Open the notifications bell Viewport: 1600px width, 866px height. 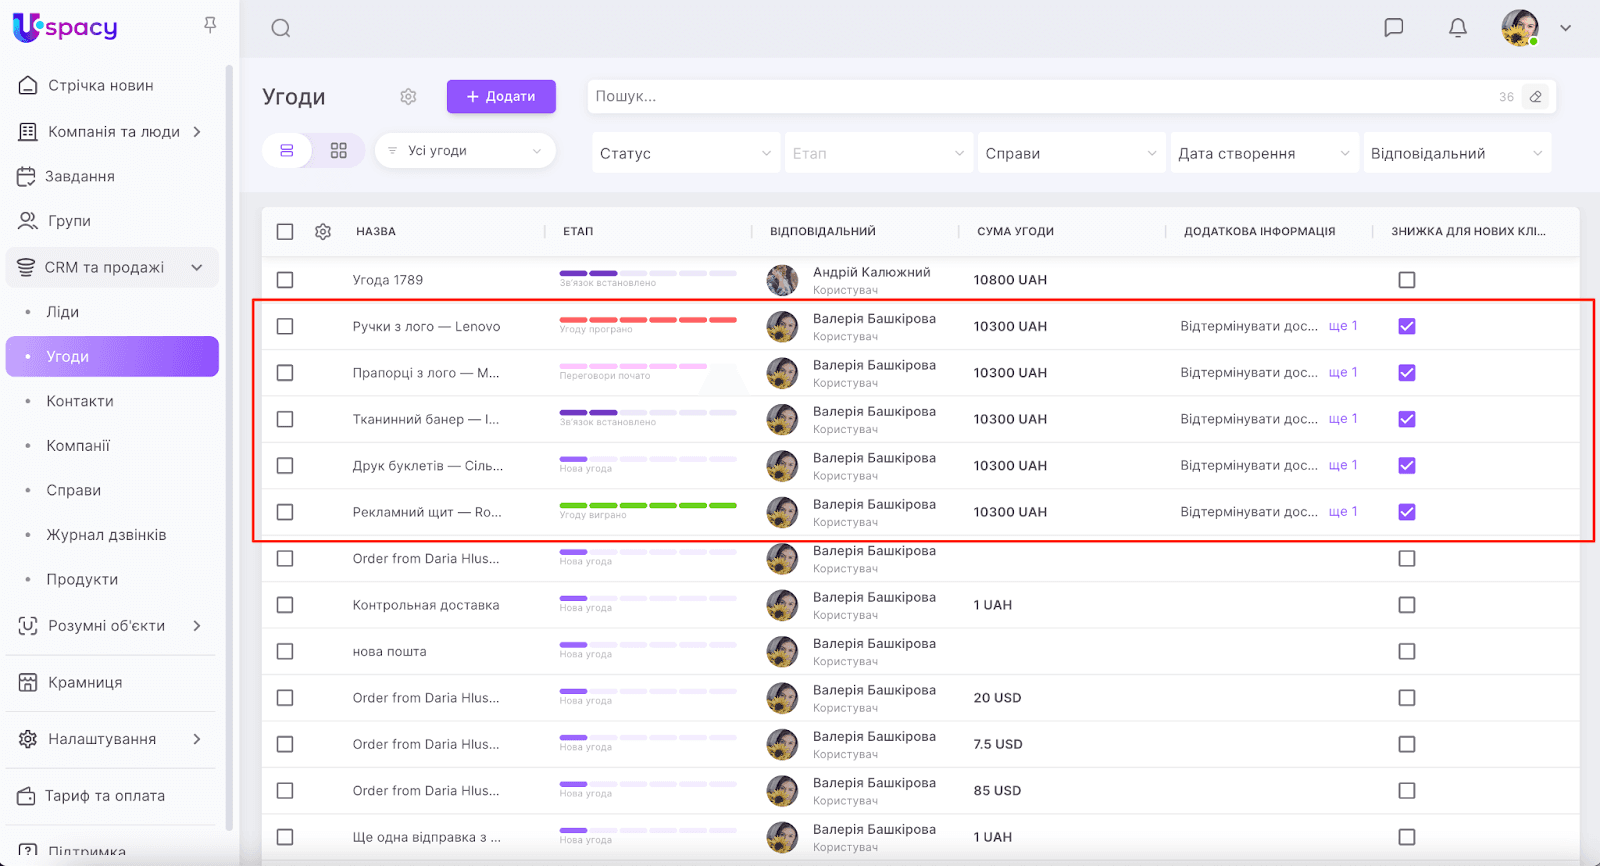tap(1458, 28)
